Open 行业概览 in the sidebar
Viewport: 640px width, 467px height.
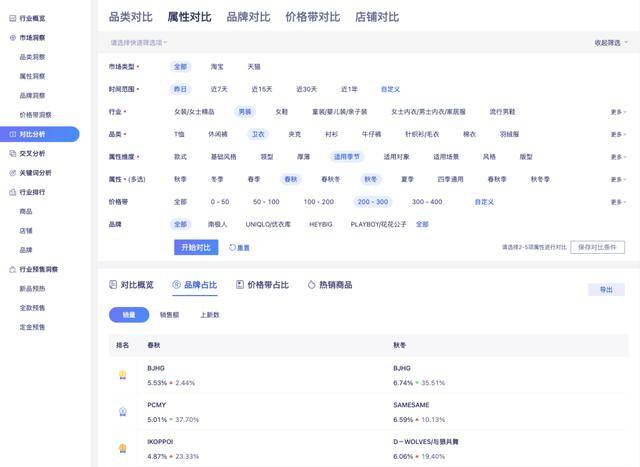click(x=33, y=18)
